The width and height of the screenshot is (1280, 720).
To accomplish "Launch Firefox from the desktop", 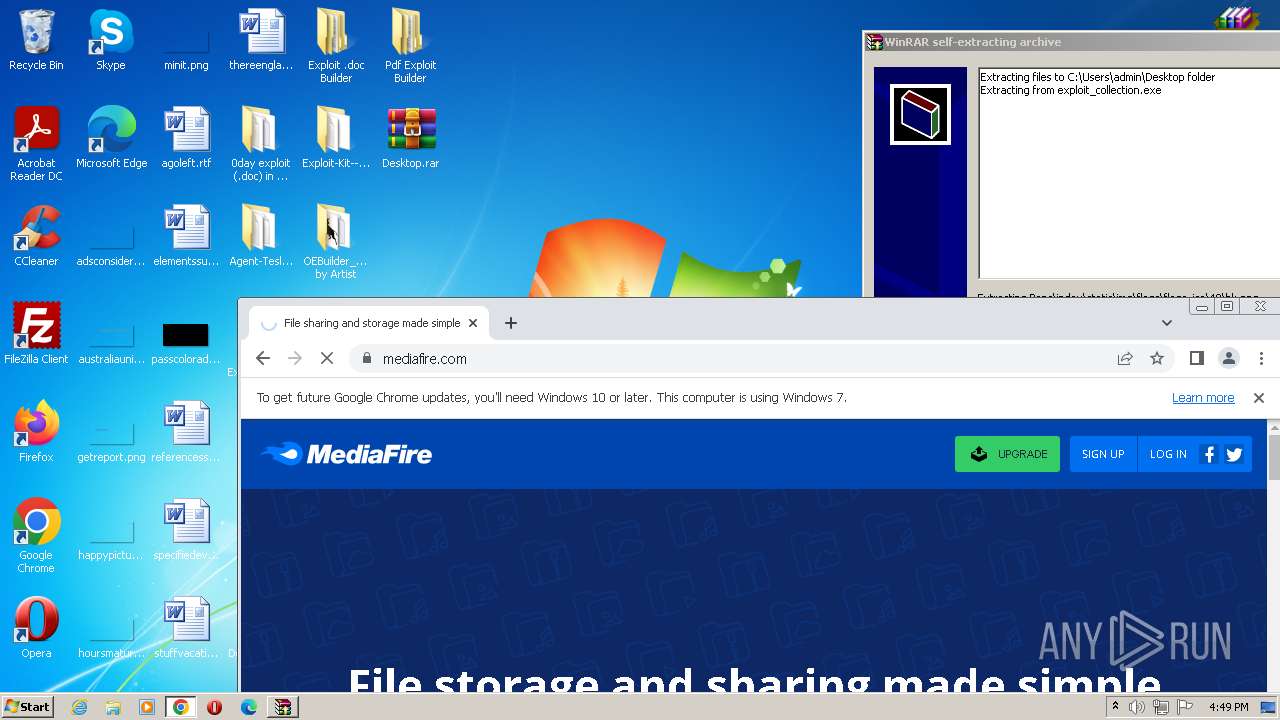I will tap(36, 432).
